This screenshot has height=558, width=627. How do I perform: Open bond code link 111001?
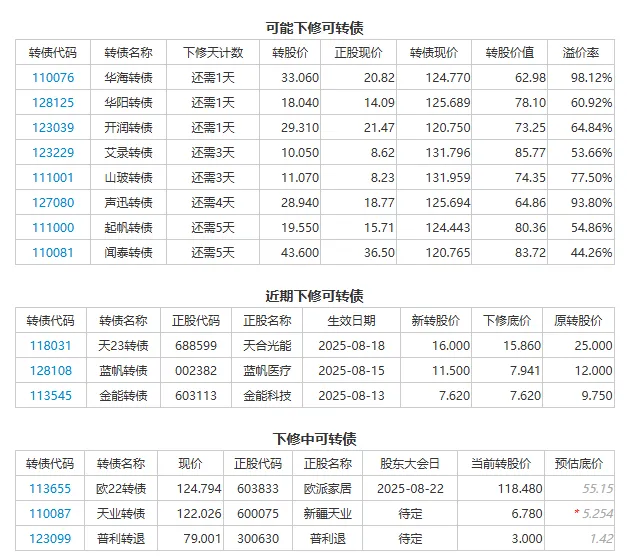pos(53,178)
